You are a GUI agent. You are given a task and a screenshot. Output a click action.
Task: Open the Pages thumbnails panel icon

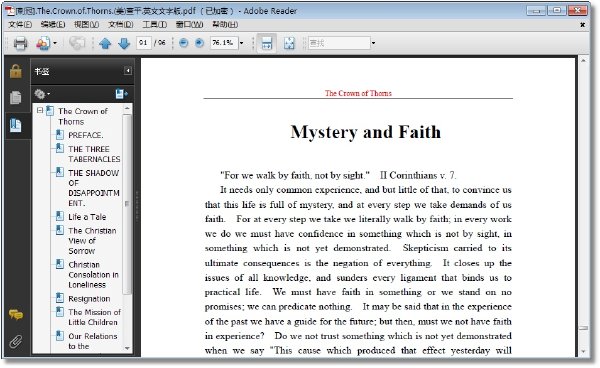tap(16, 98)
